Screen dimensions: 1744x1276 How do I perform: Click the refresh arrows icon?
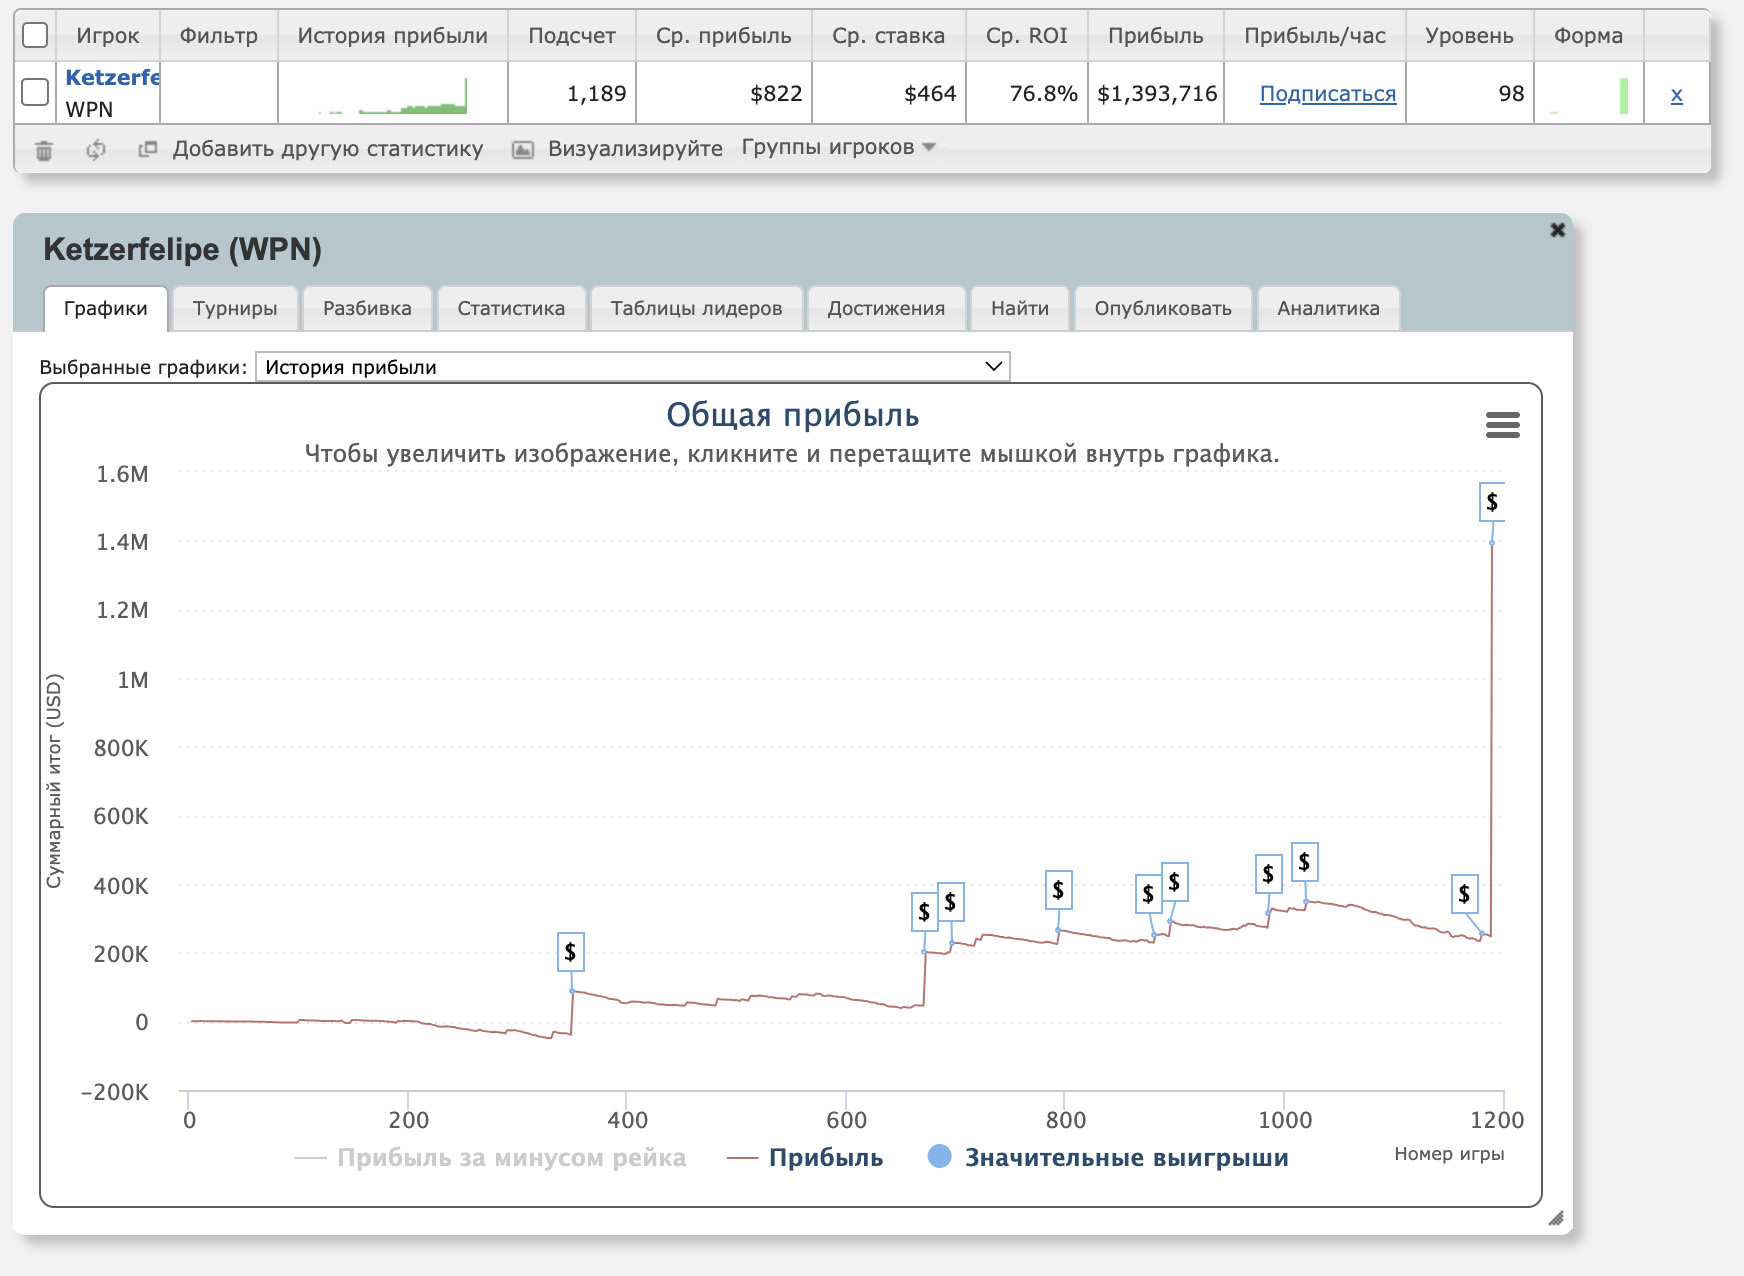point(96,150)
